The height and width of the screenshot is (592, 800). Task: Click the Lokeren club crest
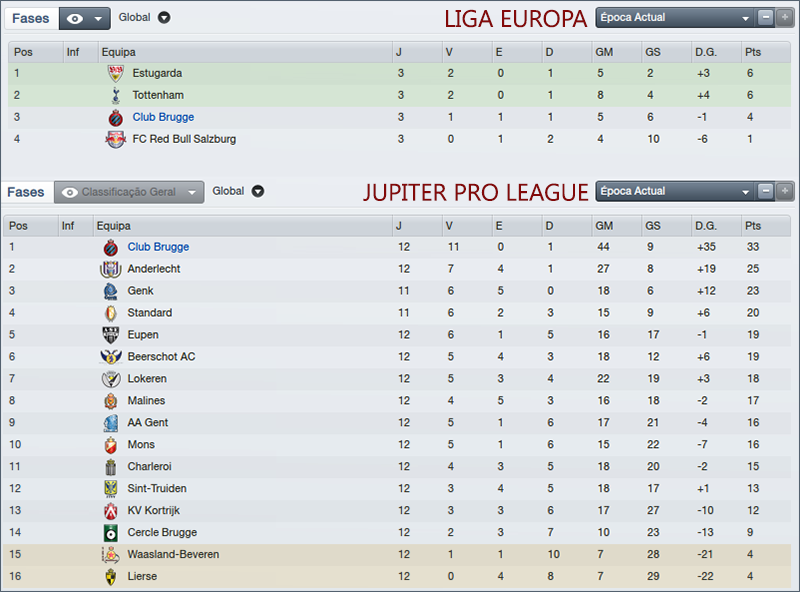[110, 379]
